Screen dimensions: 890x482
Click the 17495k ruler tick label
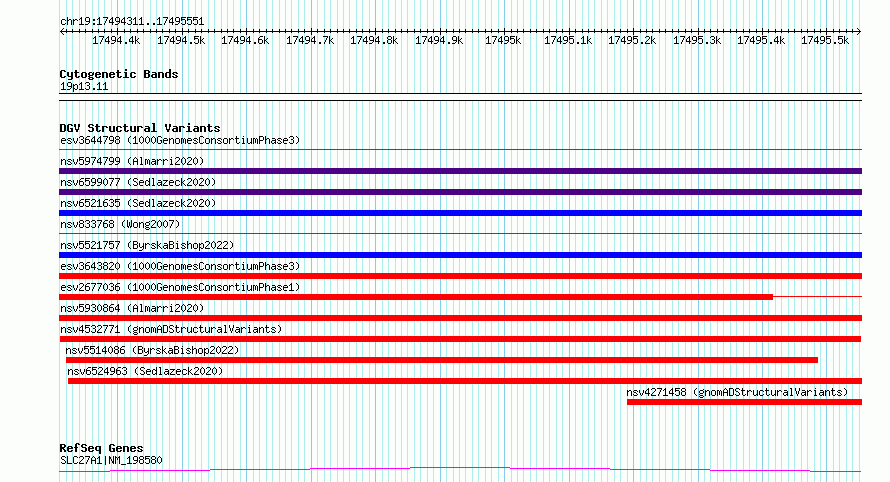pos(503,40)
